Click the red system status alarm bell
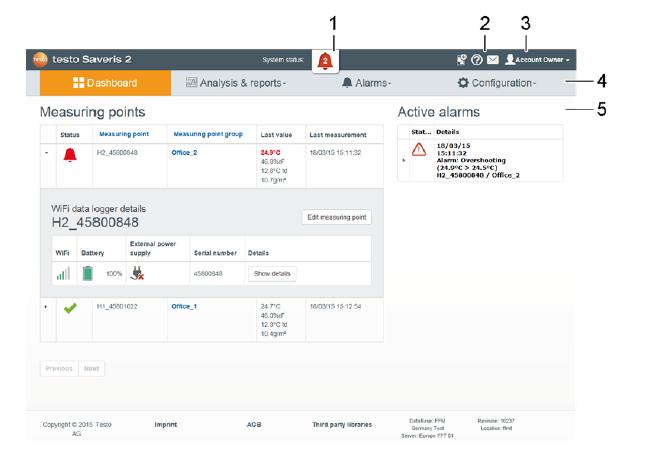The height and width of the screenshot is (456, 664). (325, 61)
